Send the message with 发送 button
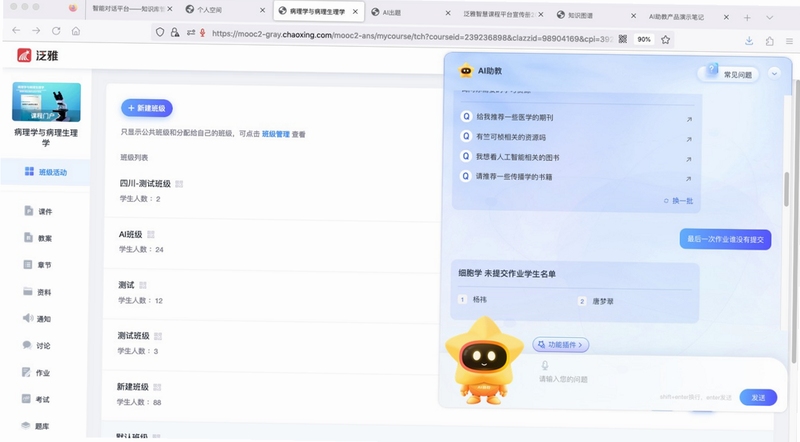Screen dimensions: 800x442 [758, 398]
